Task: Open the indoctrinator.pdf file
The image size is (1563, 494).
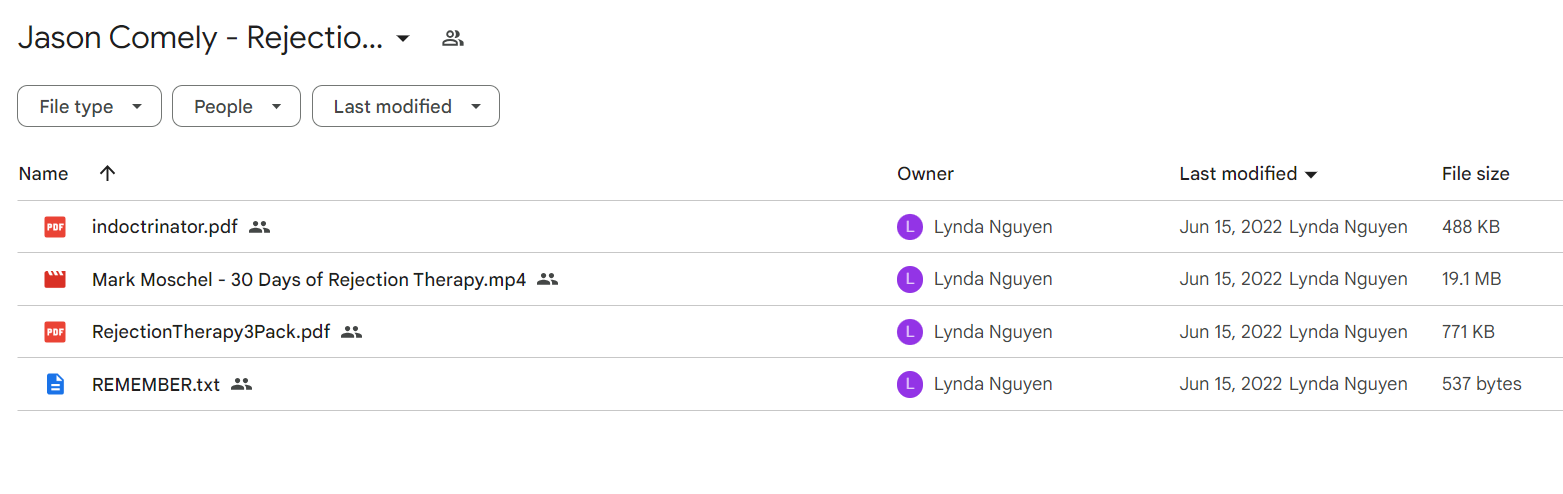Action: pos(165,227)
